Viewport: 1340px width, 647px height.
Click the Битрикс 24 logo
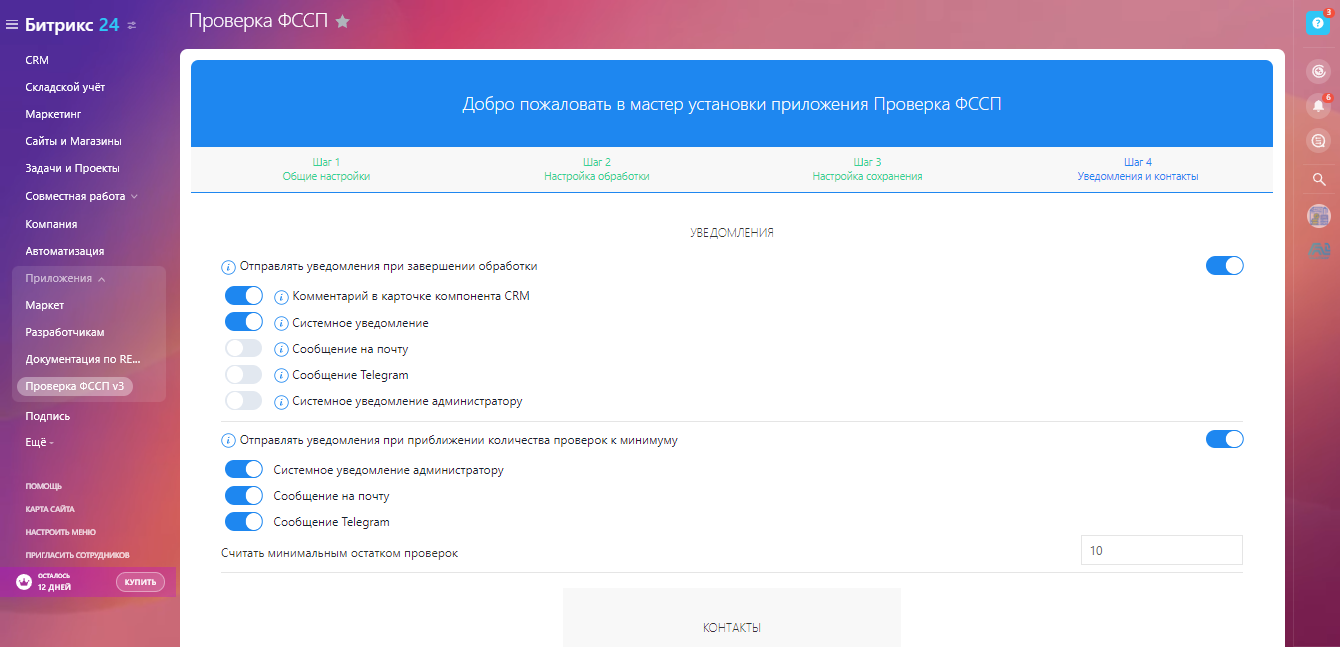[x=72, y=25]
